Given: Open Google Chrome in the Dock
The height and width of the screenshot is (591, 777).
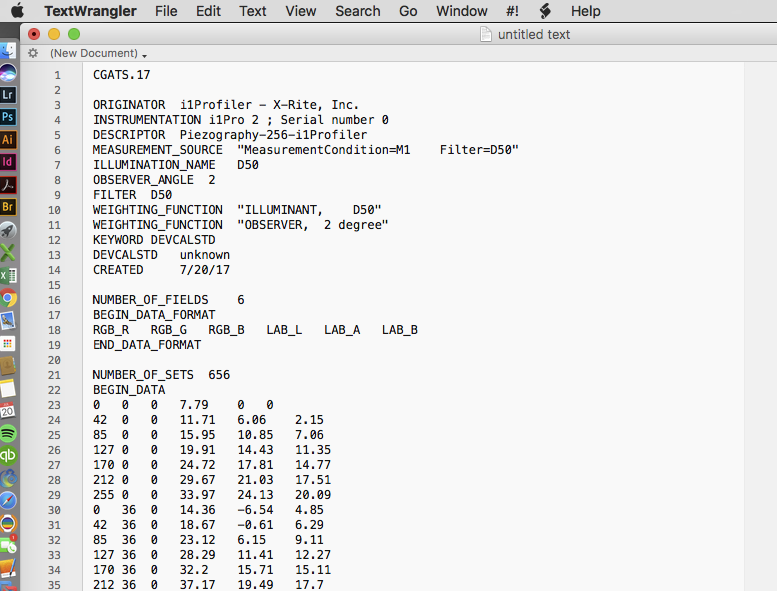Looking at the screenshot, I should pyautogui.click(x=8, y=298).
